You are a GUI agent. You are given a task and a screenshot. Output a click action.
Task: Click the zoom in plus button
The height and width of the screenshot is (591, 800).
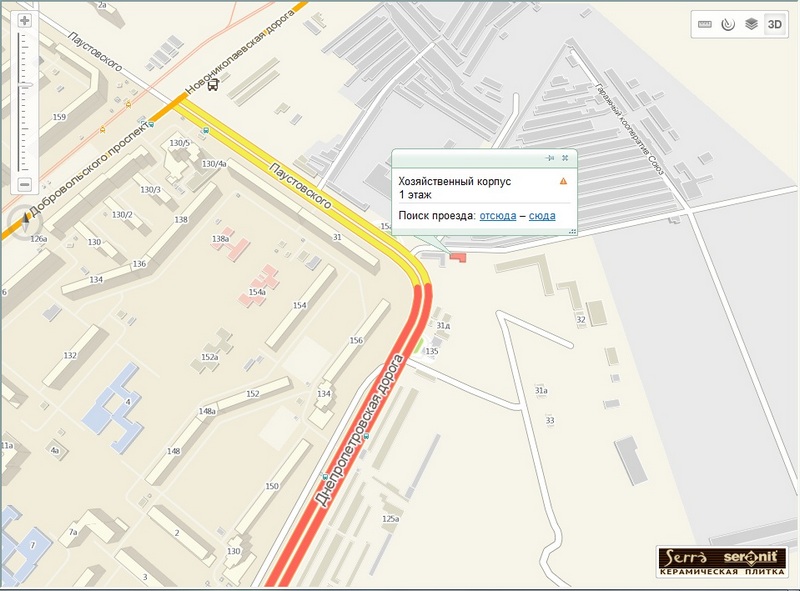click(25, 20)
